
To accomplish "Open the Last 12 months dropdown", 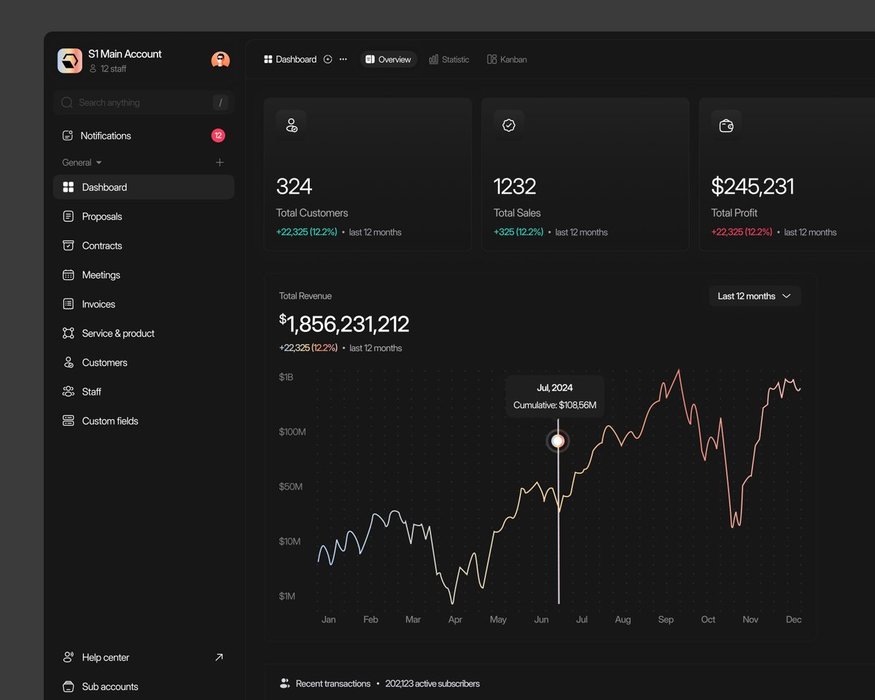I will pos(754,296).
